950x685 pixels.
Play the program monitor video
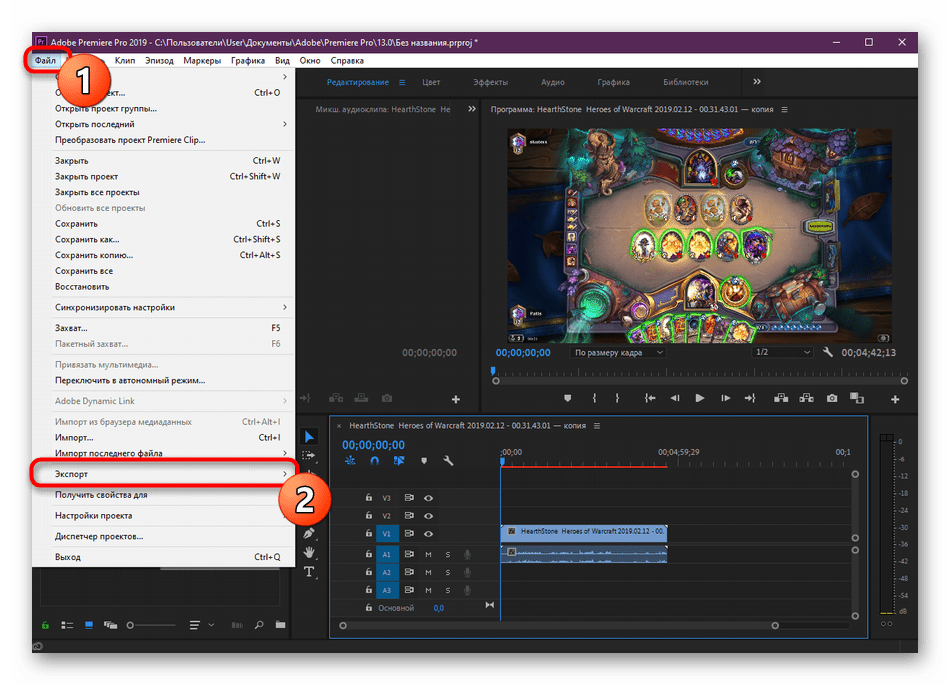tap(700, 398)
